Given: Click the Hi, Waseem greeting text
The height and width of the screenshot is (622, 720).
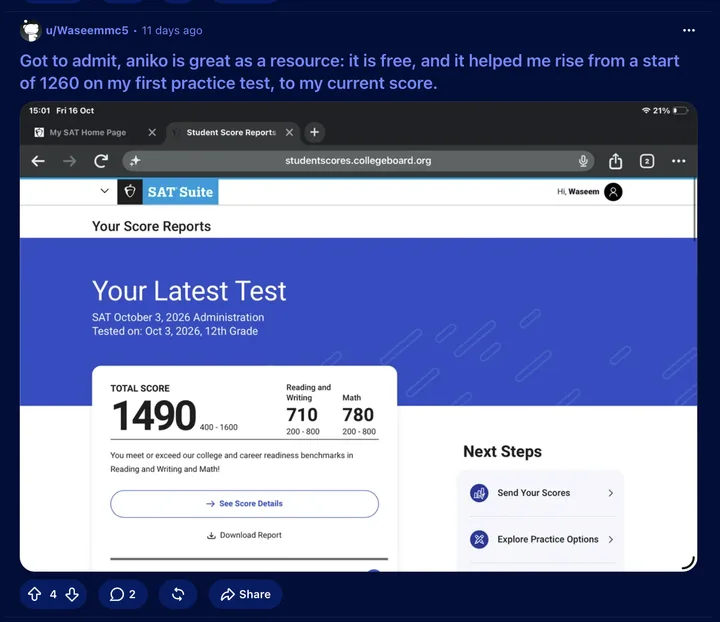Looking at the screenshot, I should coord(578,191).
